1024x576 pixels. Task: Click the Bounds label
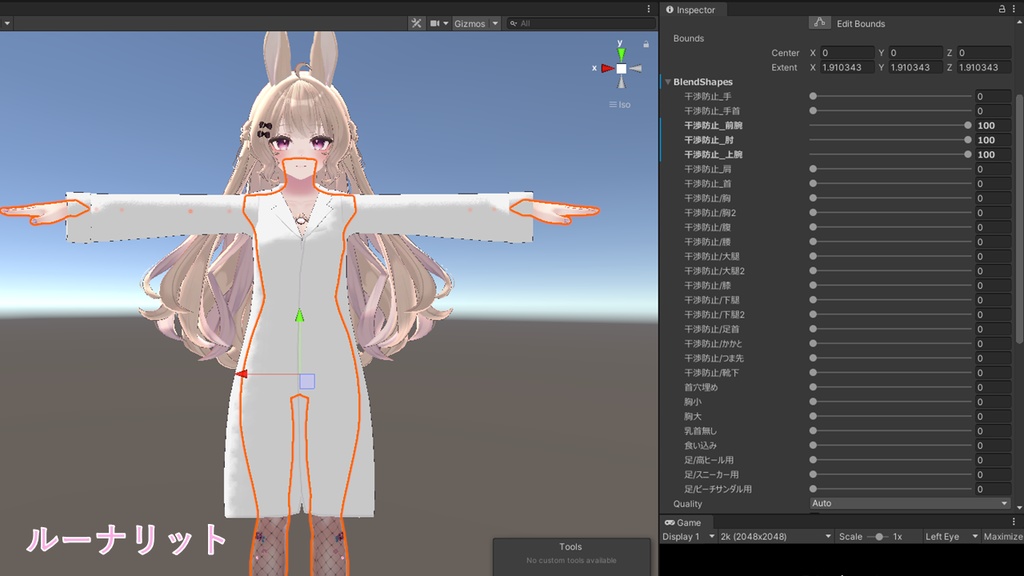click(x=688, y=39)
